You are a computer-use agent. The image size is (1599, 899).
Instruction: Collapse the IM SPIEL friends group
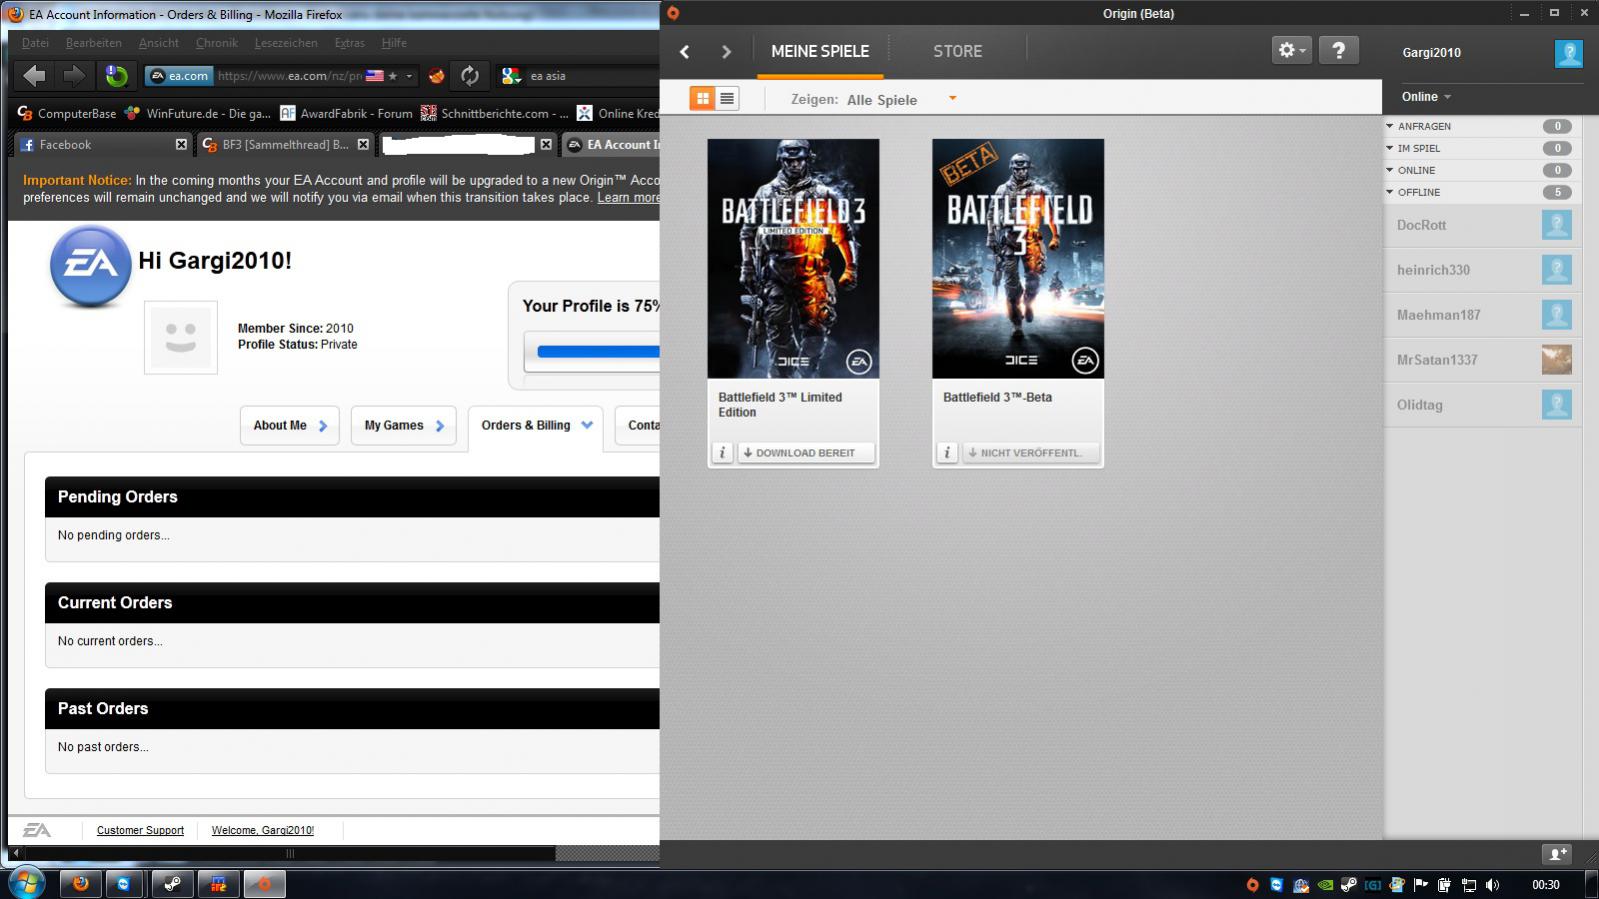(1390, 148)
